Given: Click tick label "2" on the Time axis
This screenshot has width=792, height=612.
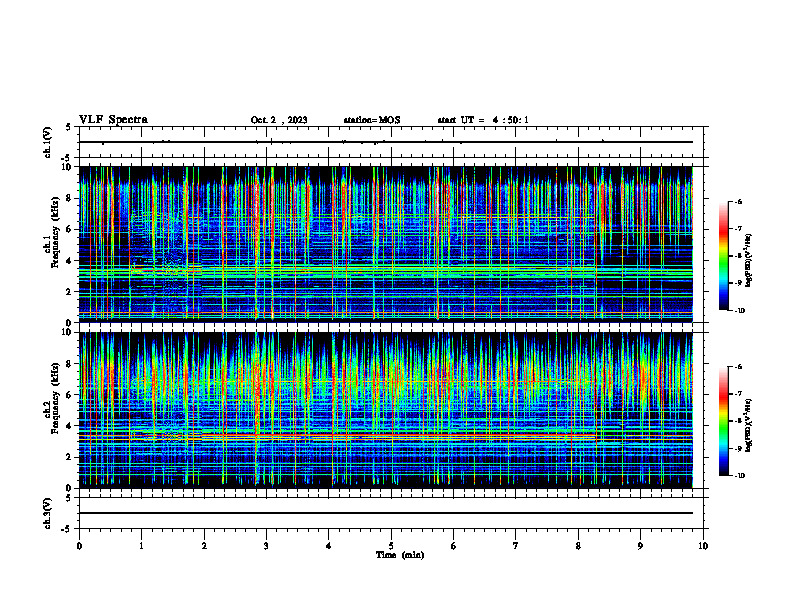Looking at the screenshot, I should click(x=204, y=546).
